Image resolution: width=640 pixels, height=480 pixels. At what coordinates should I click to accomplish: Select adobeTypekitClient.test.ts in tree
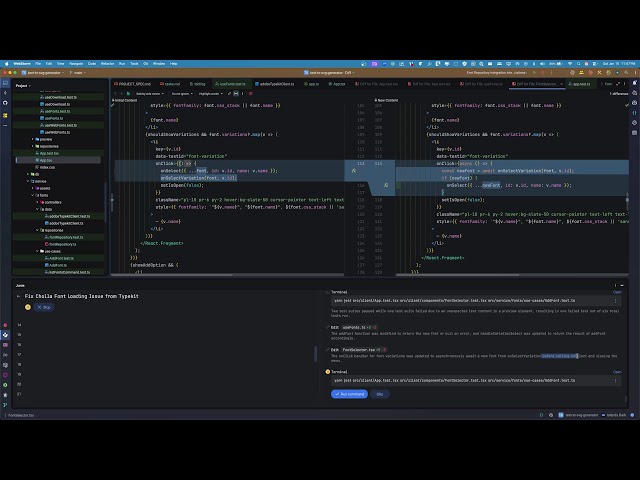(x=69, y=216)
